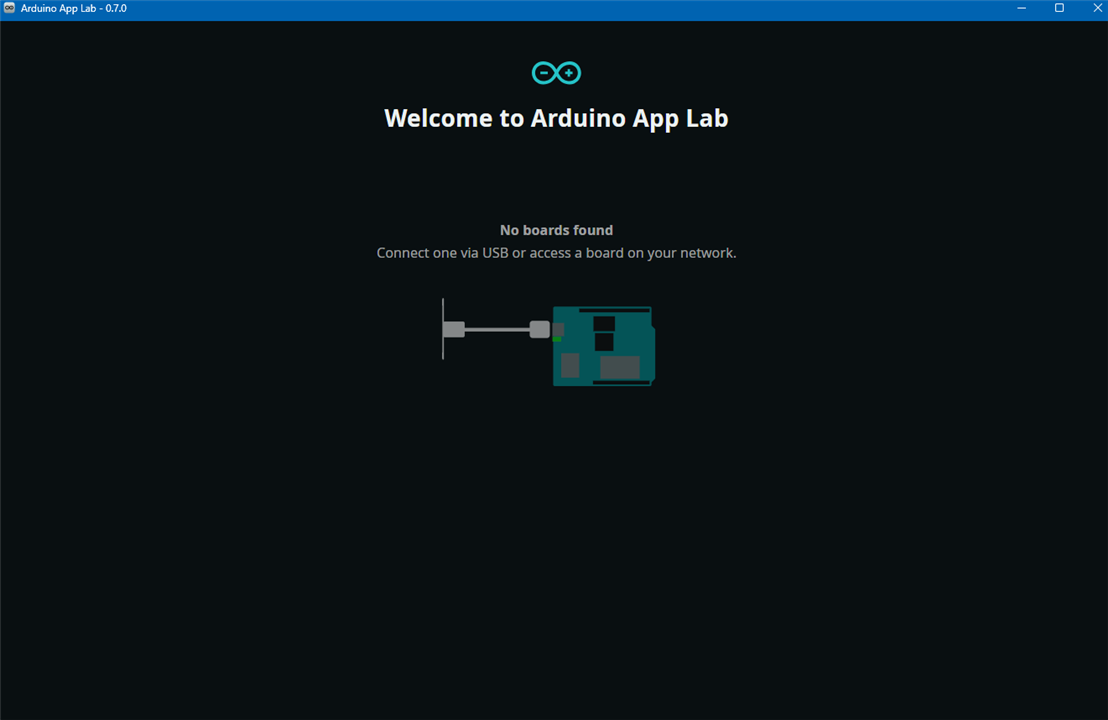
Task: Click the 'Welcome to Arduino App Lab' heading
Action: (556, 118)
